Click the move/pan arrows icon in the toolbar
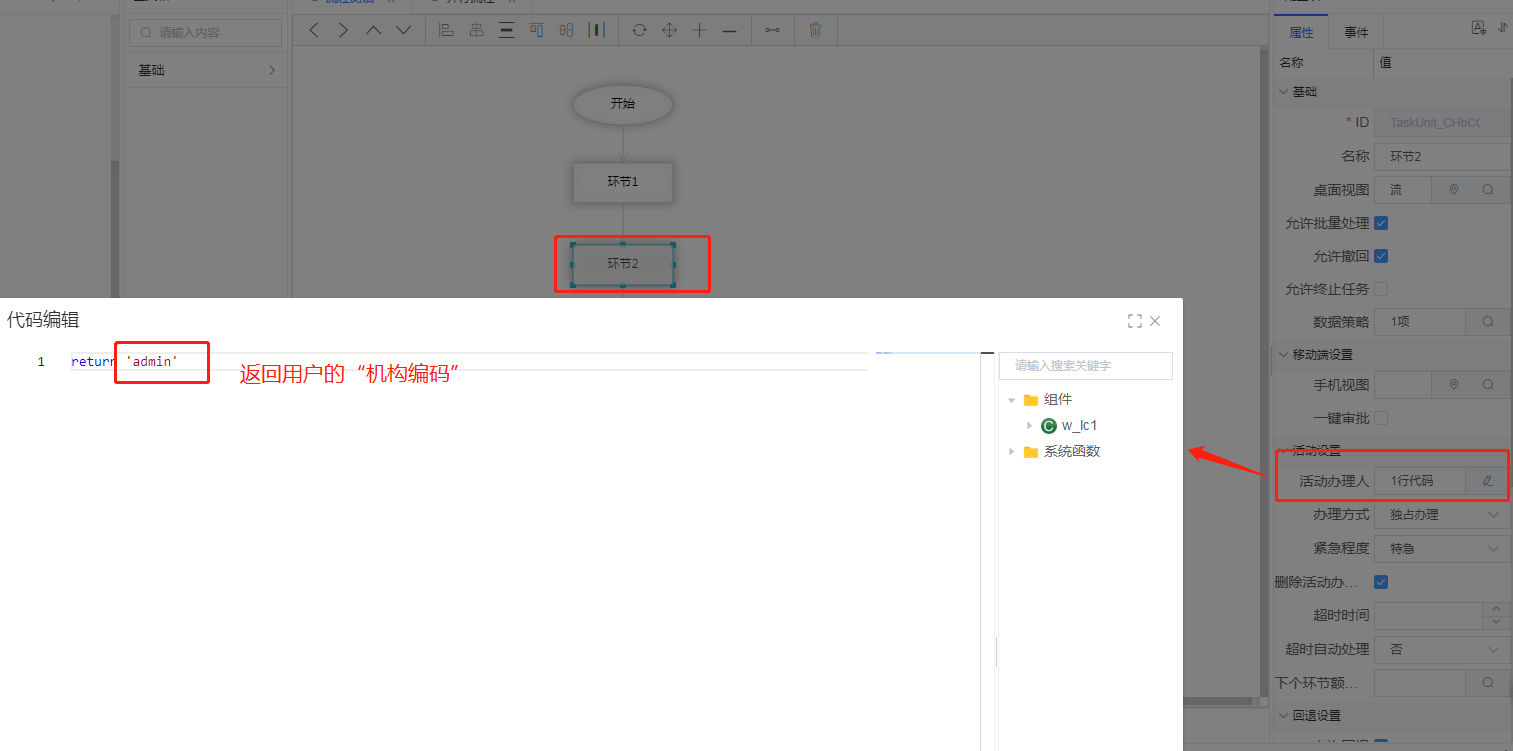Image resolution: width=1513 pixels, height=751 pixels. click(x=670, y=30)
